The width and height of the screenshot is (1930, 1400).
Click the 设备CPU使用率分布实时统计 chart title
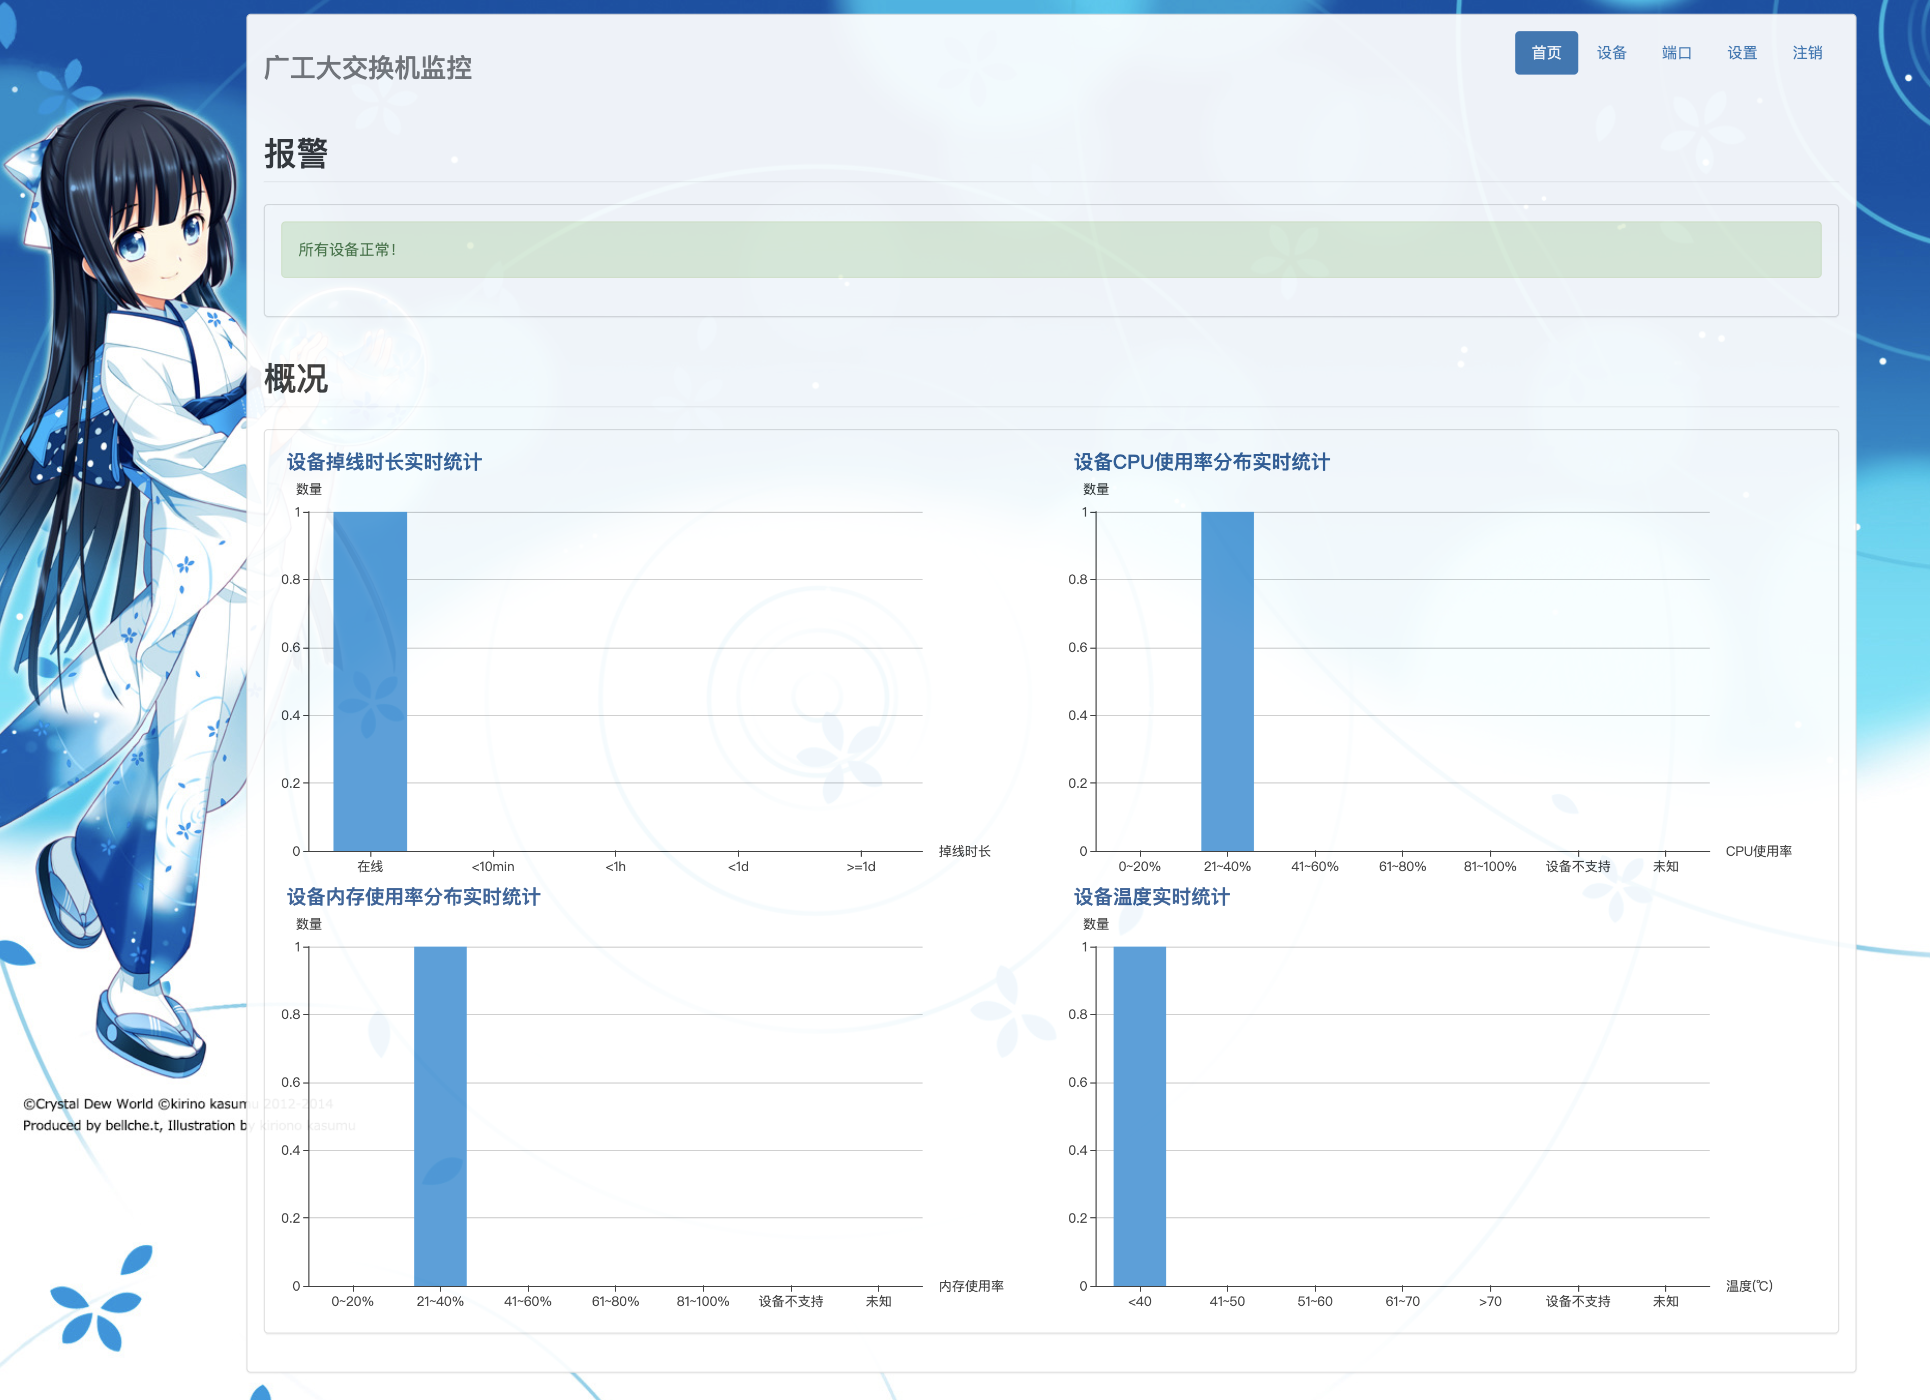(x=1202, y=462)
